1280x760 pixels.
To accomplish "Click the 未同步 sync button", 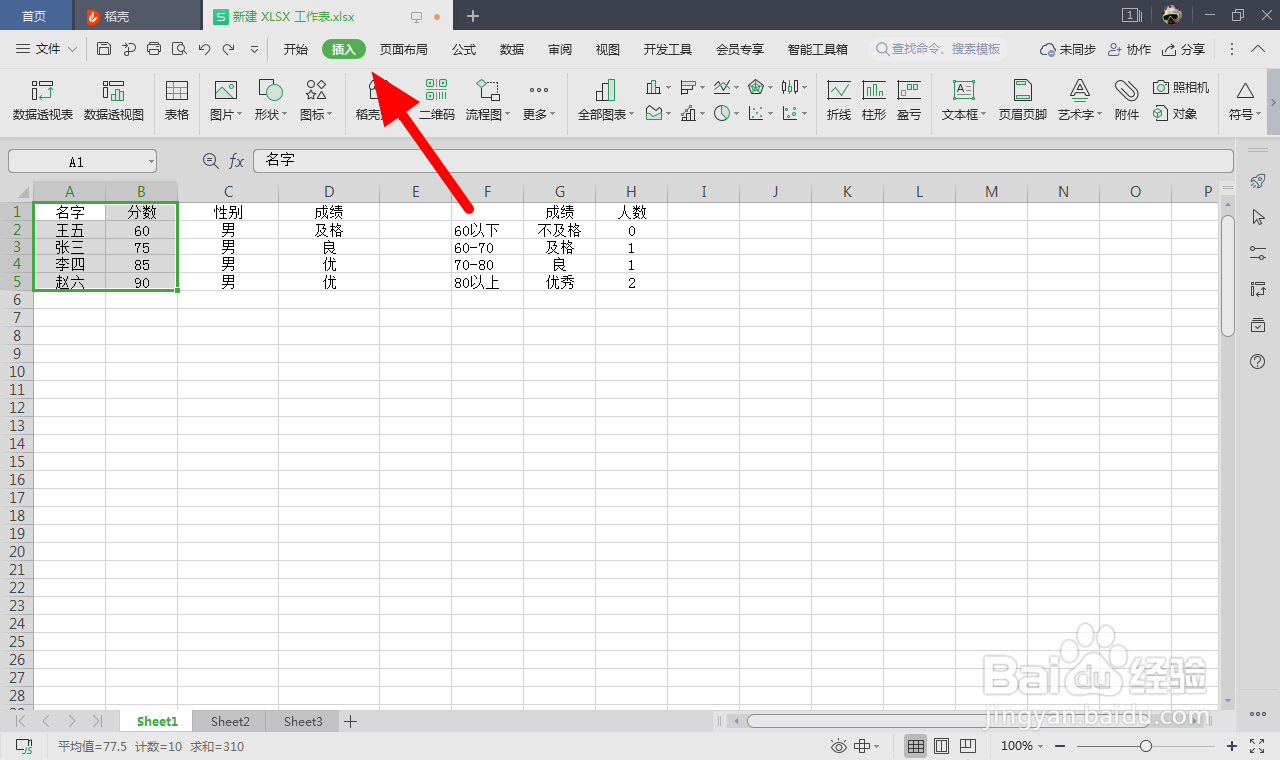I will [x=1068, y=49].
